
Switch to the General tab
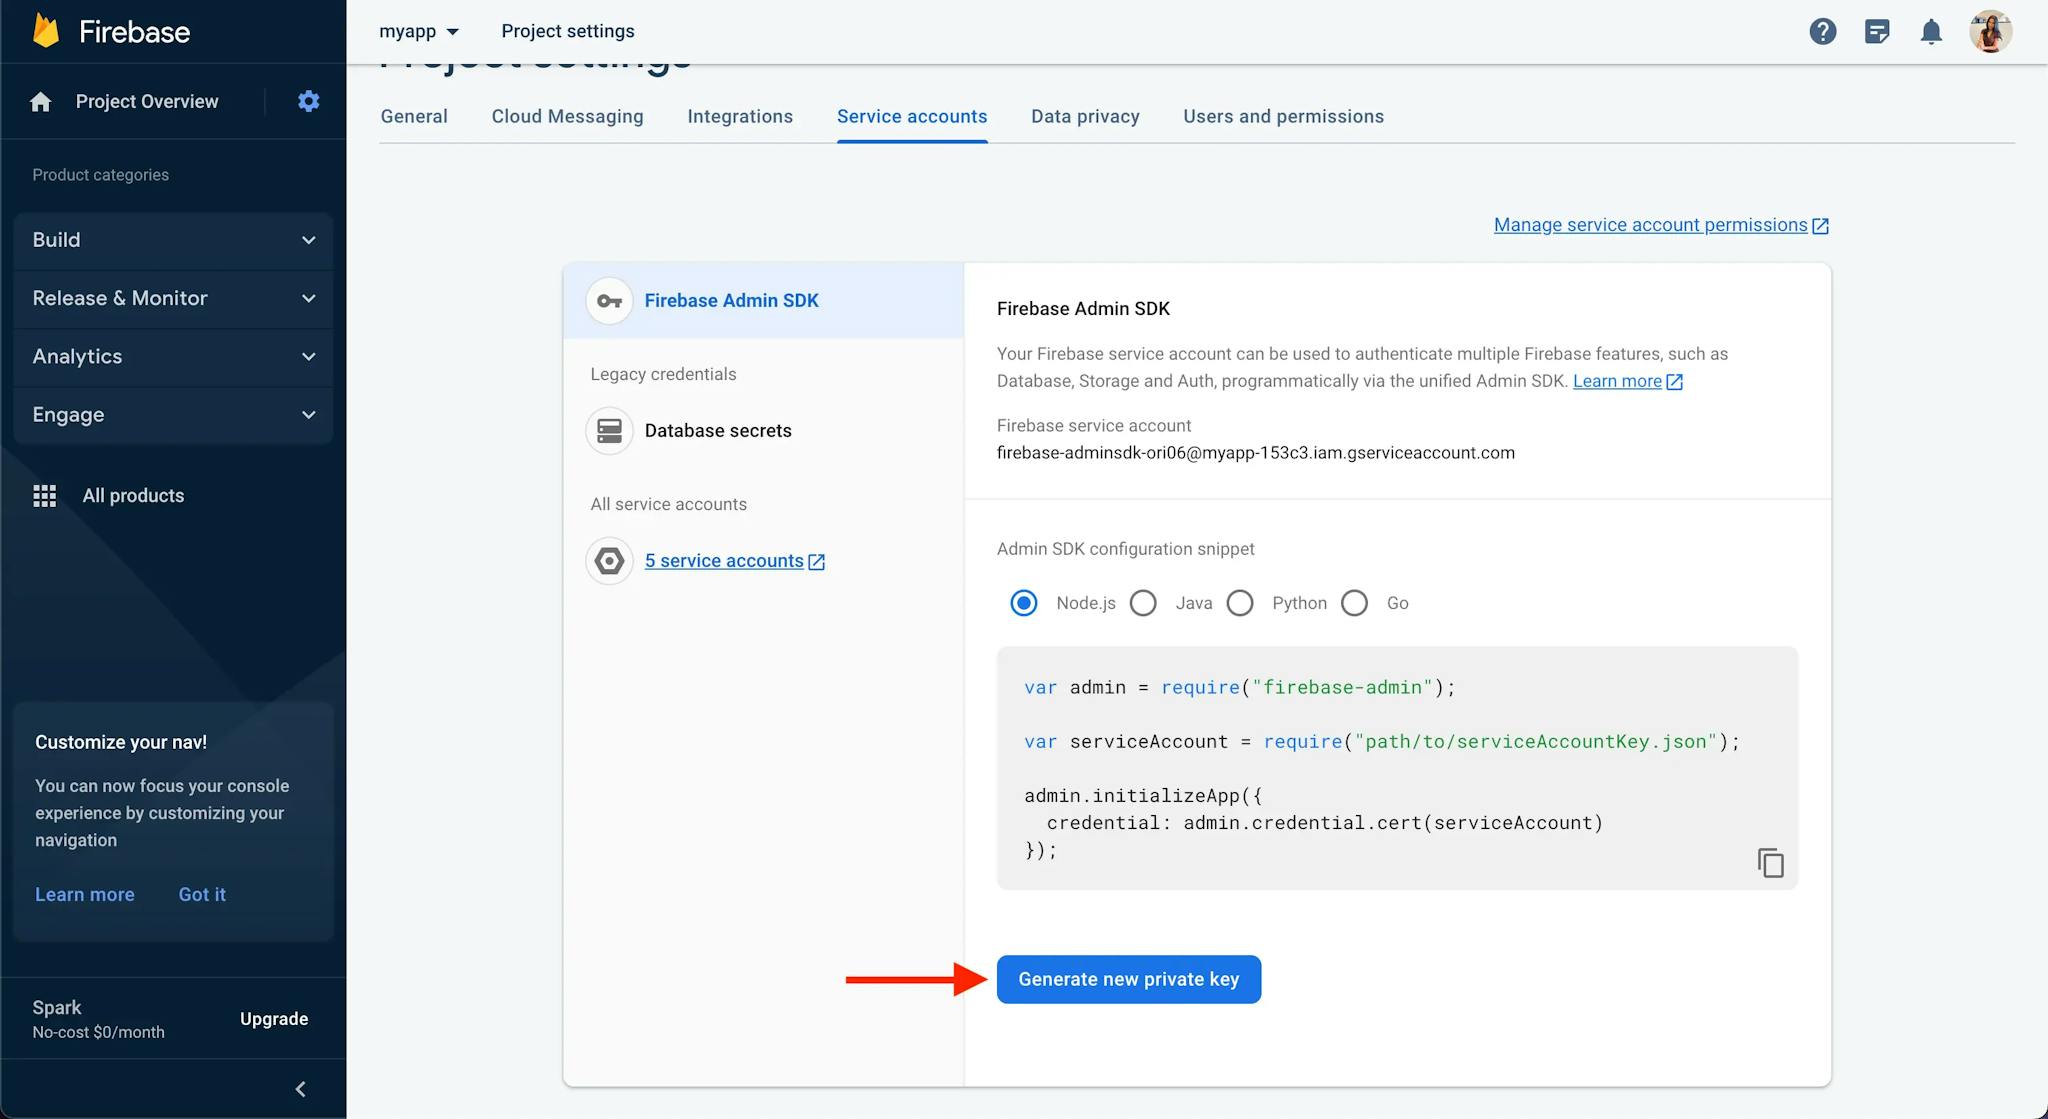click(x=413, y=116)
